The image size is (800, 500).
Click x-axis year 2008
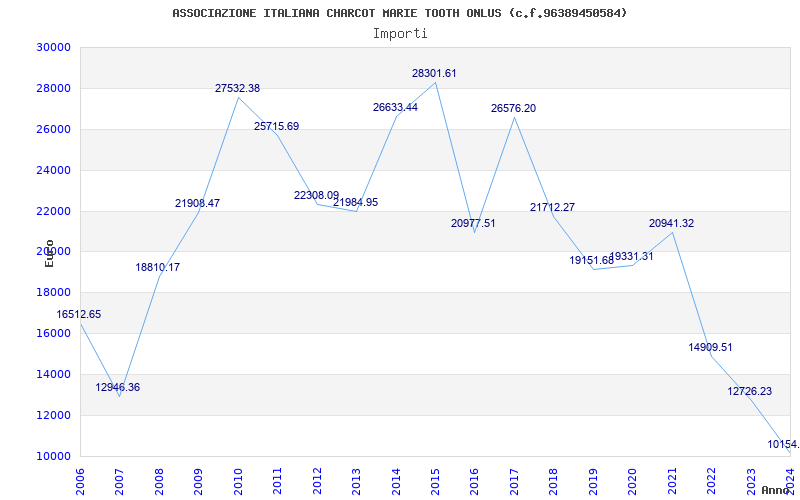pos(159,482)
